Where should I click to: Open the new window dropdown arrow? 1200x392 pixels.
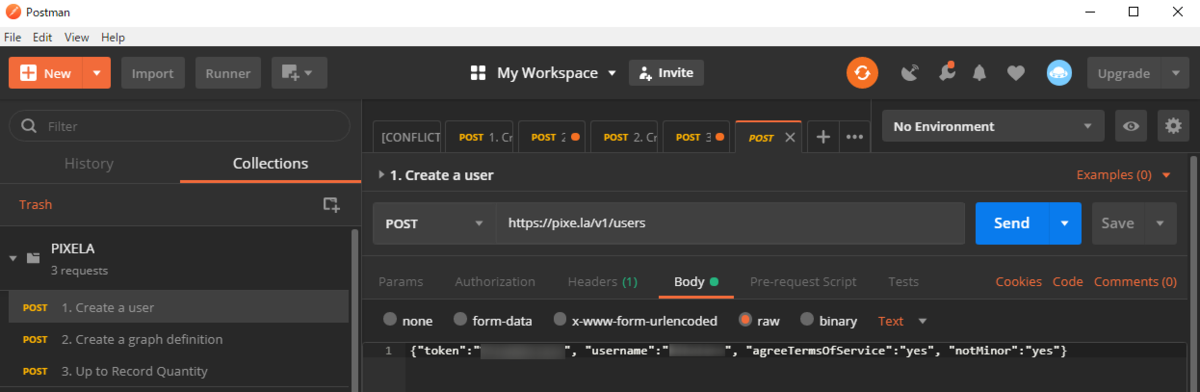(309, 73)
